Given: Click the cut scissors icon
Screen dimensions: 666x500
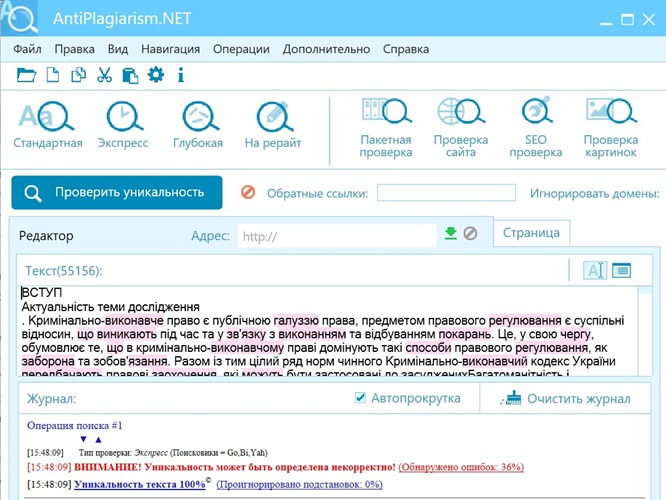Looking at the screenshot, I should (x=105, y=75).
